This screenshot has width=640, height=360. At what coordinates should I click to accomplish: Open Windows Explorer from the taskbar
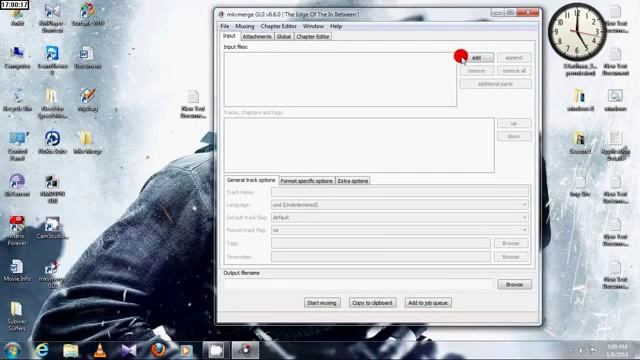tap(71, 350)
